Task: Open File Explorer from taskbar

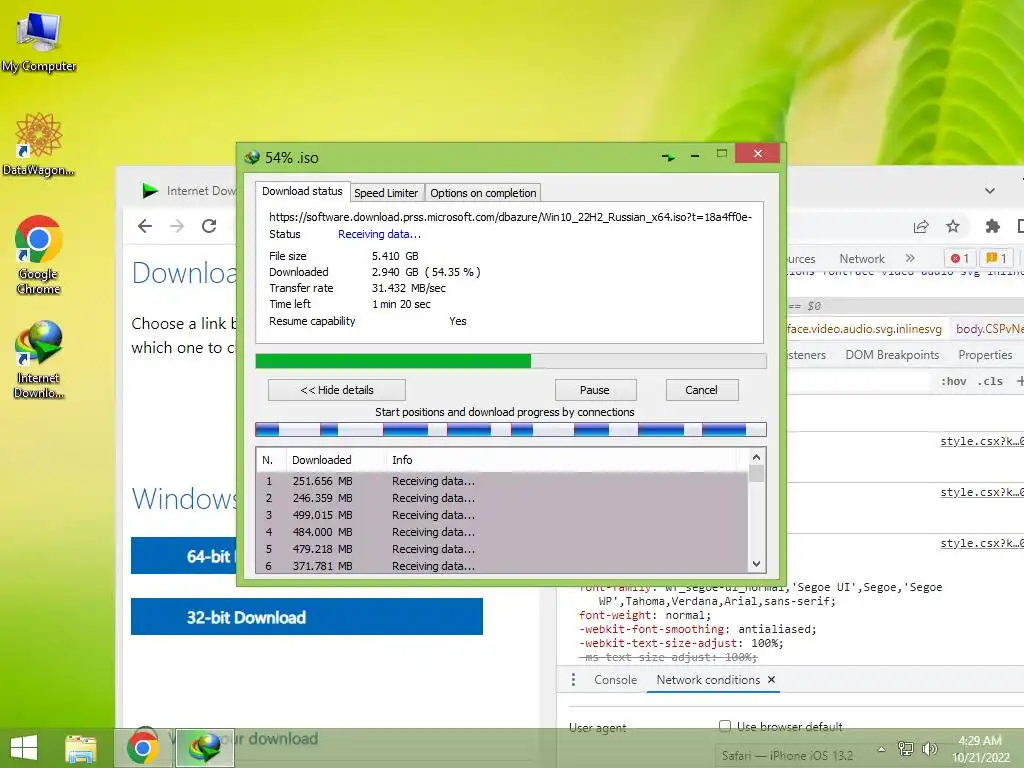Action: tap(80, 748)
